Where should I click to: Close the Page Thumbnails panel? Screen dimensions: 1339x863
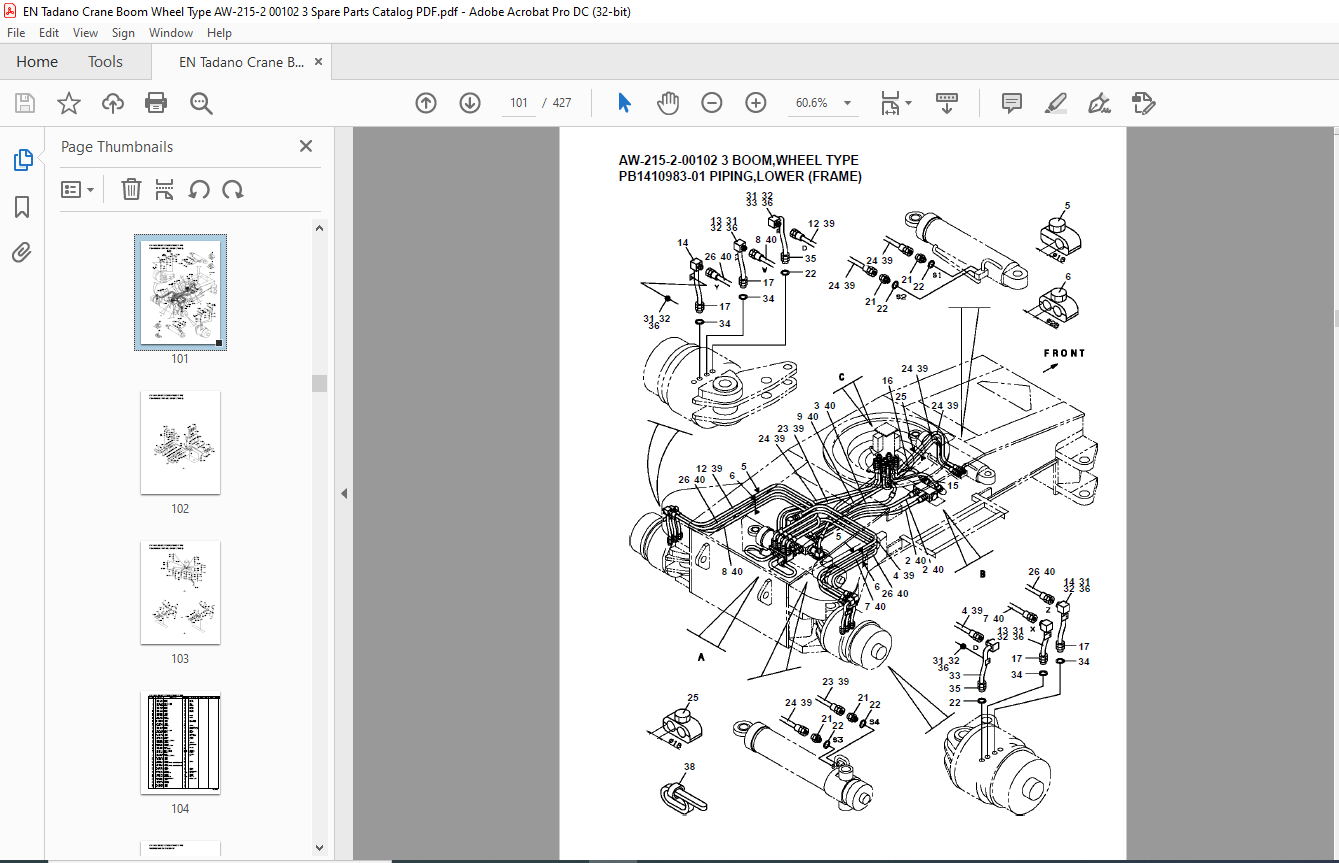[x=306, y=146]
